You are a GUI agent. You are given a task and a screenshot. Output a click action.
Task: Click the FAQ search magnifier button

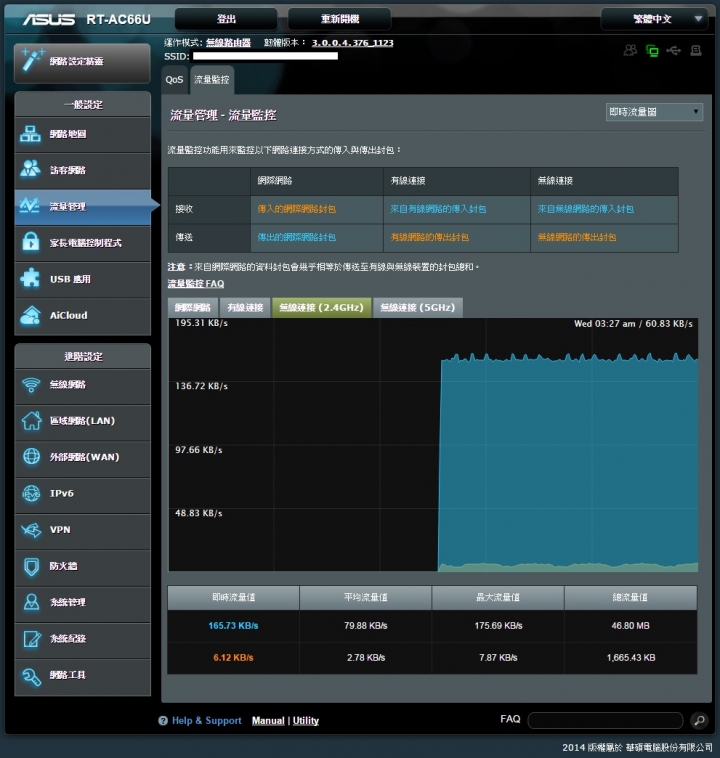[699, 720]
